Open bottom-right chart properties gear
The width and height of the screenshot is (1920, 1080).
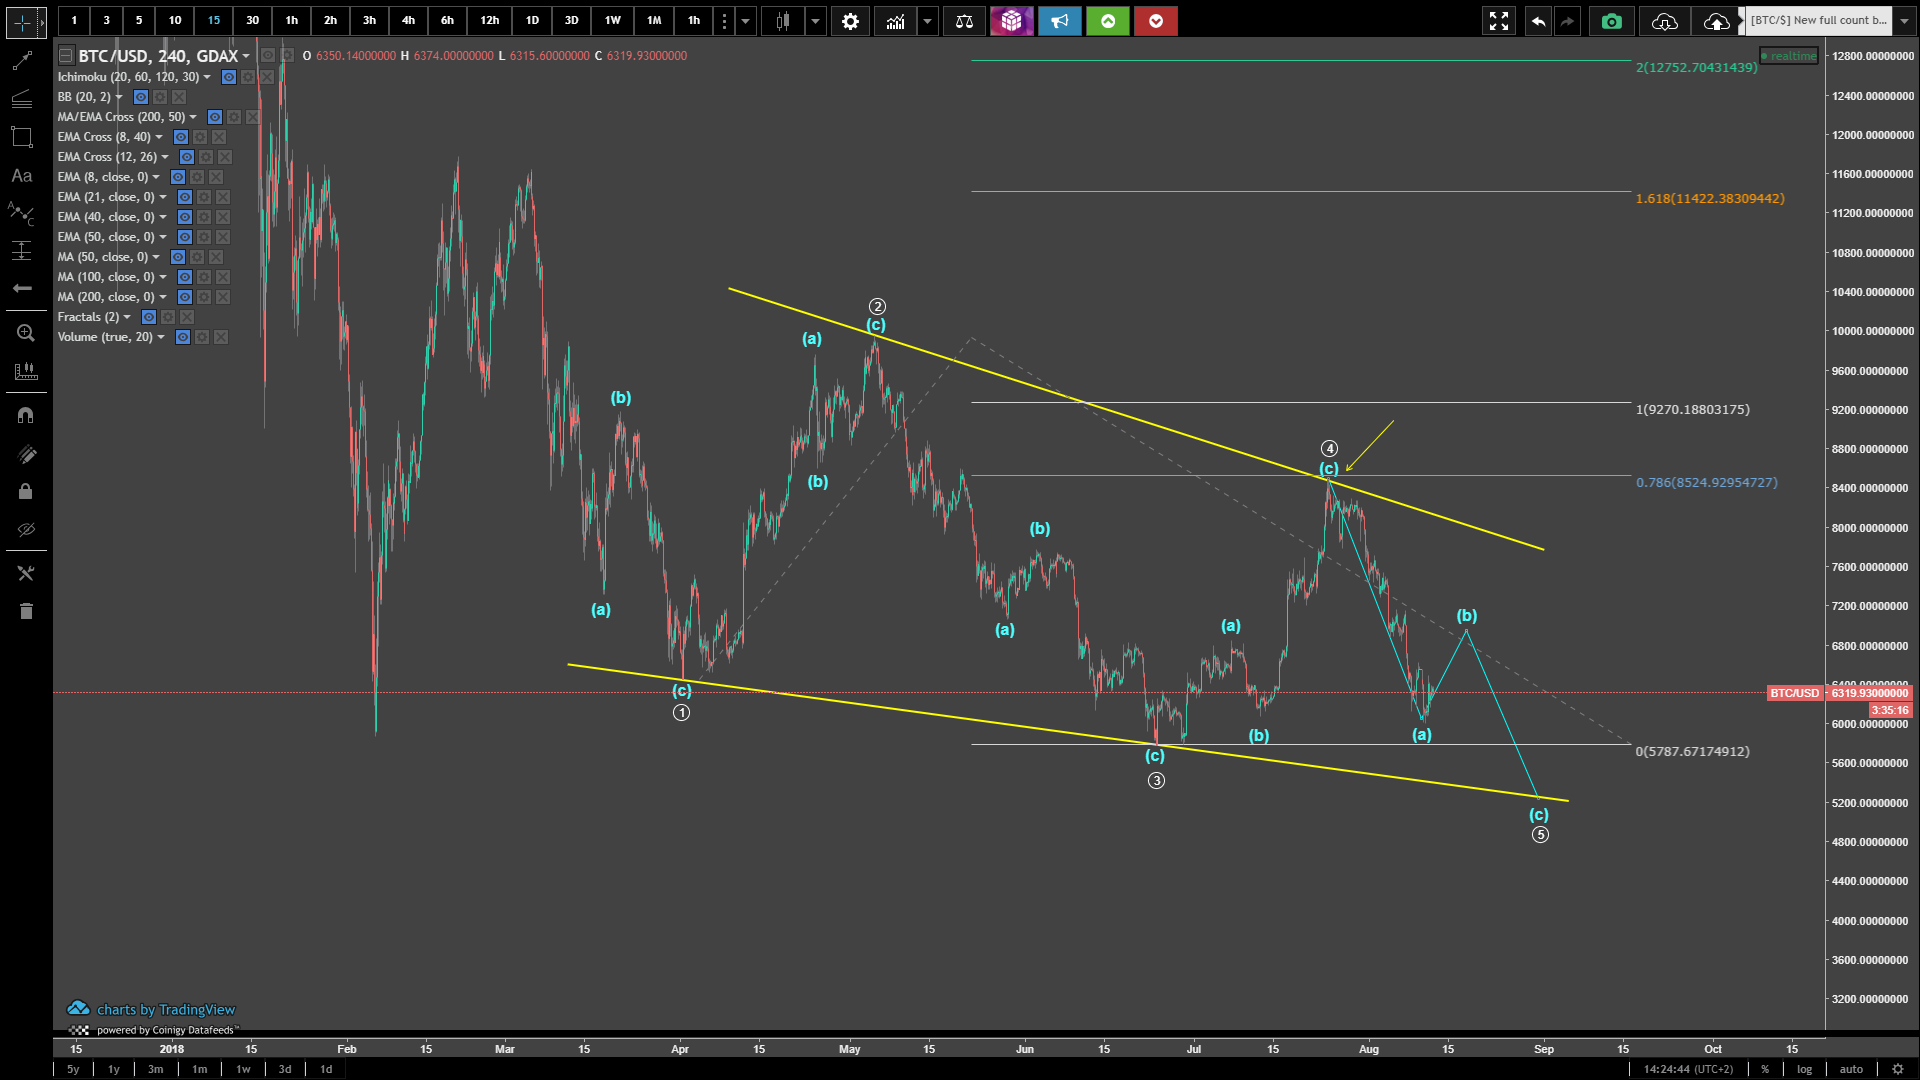tap(1897, 1069)
